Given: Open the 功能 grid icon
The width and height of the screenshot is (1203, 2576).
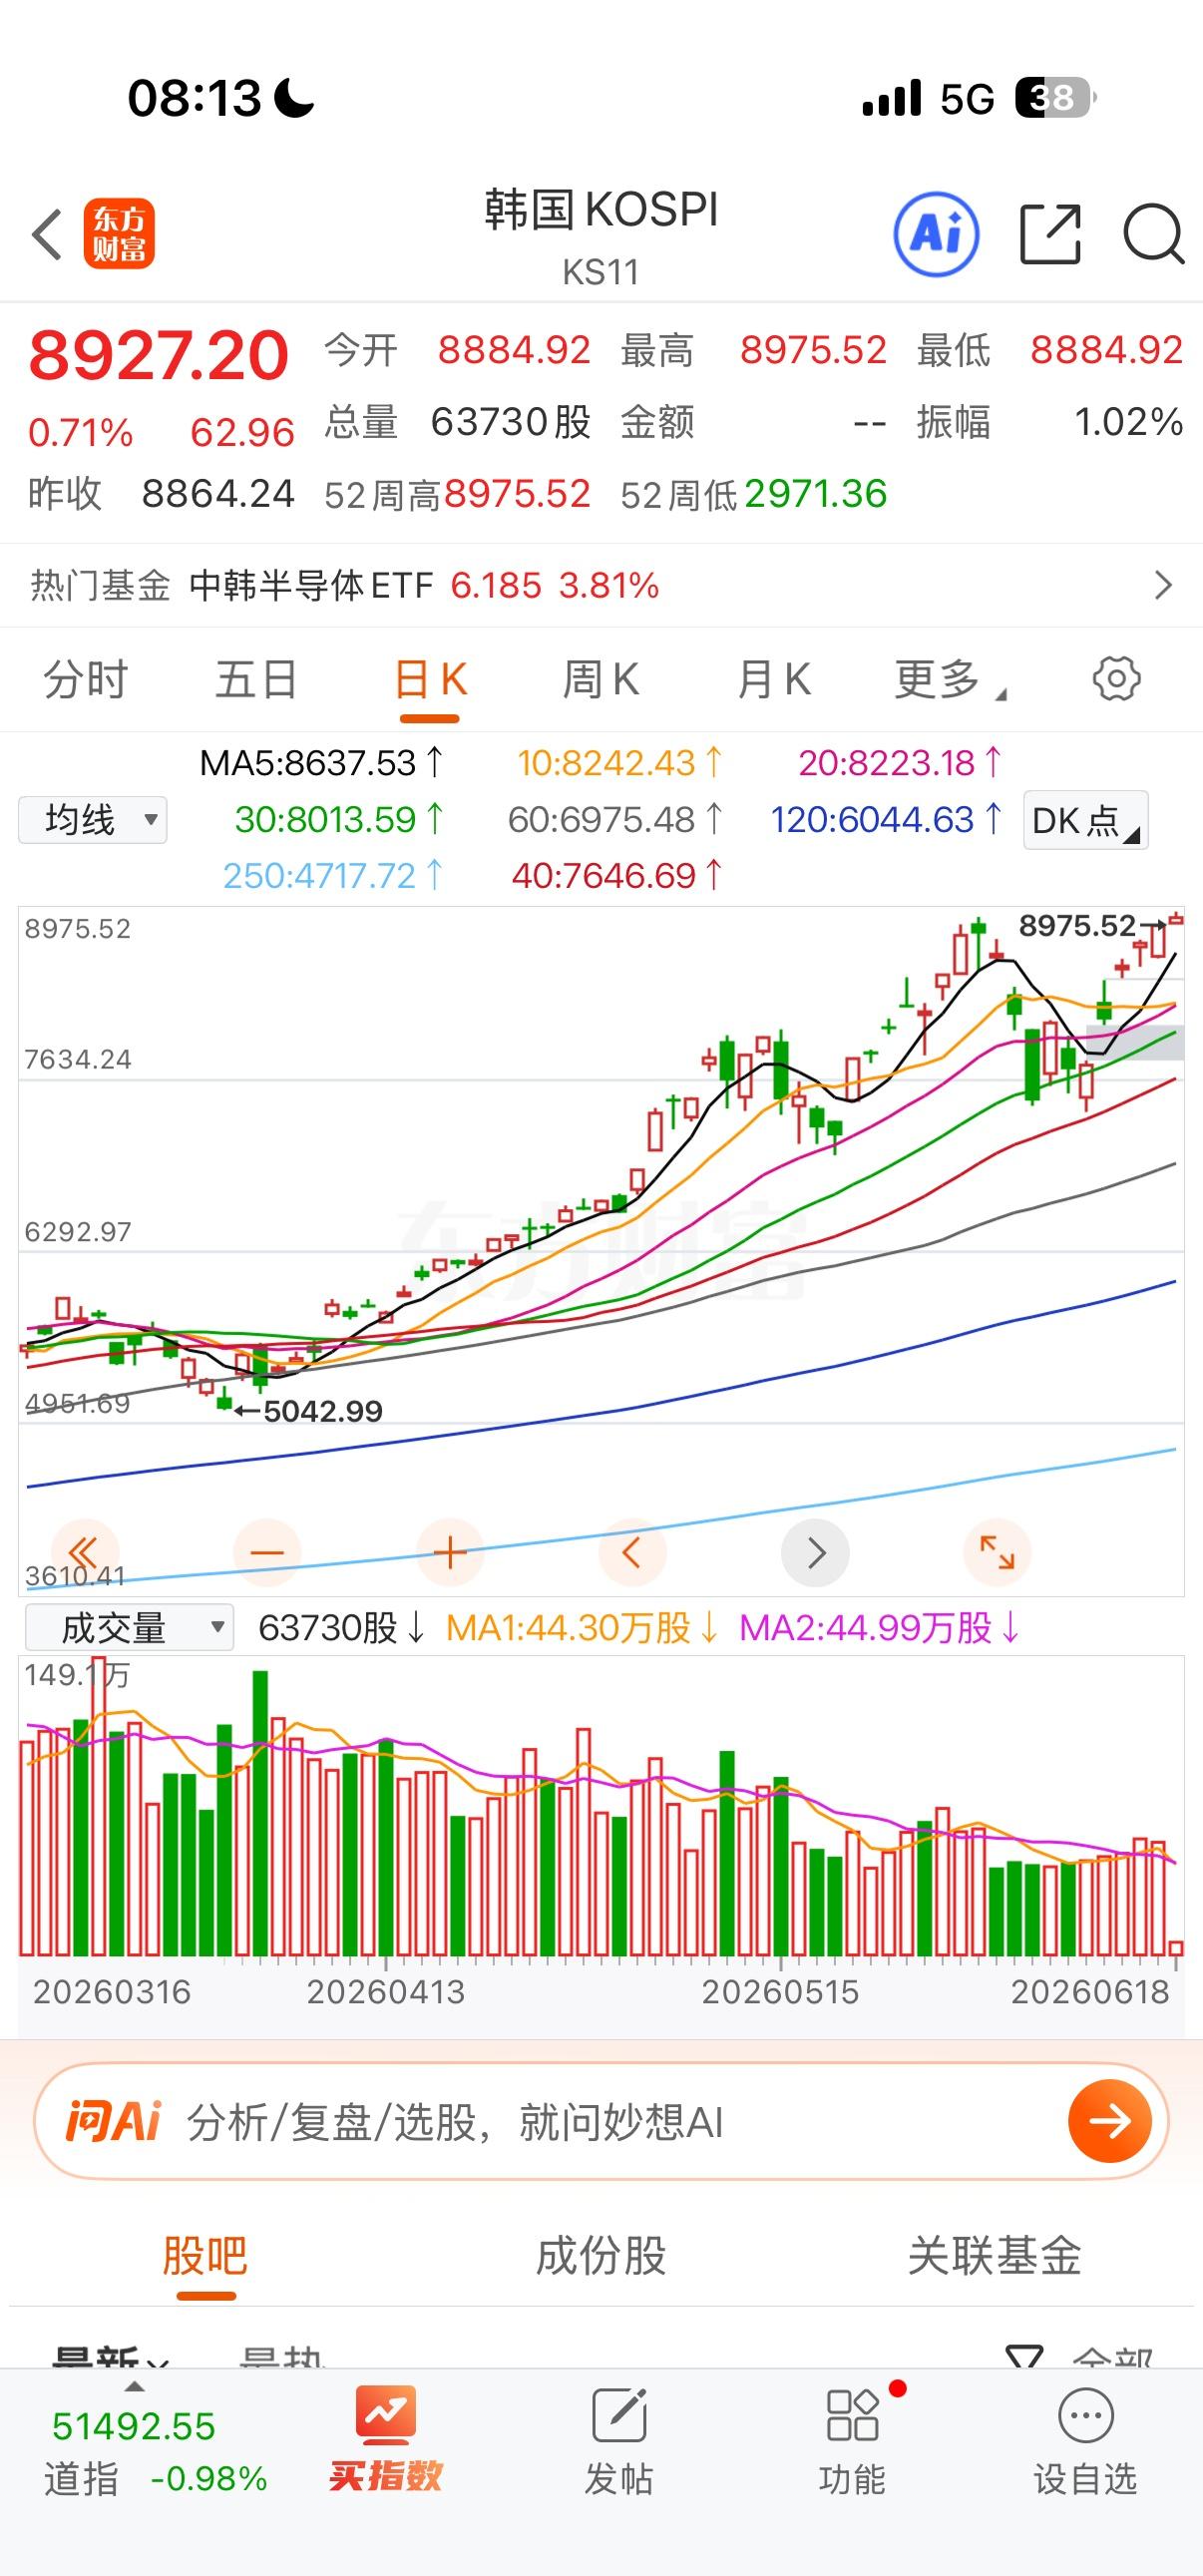Looking at the screenshot, I should click(x=852, y=2416).
